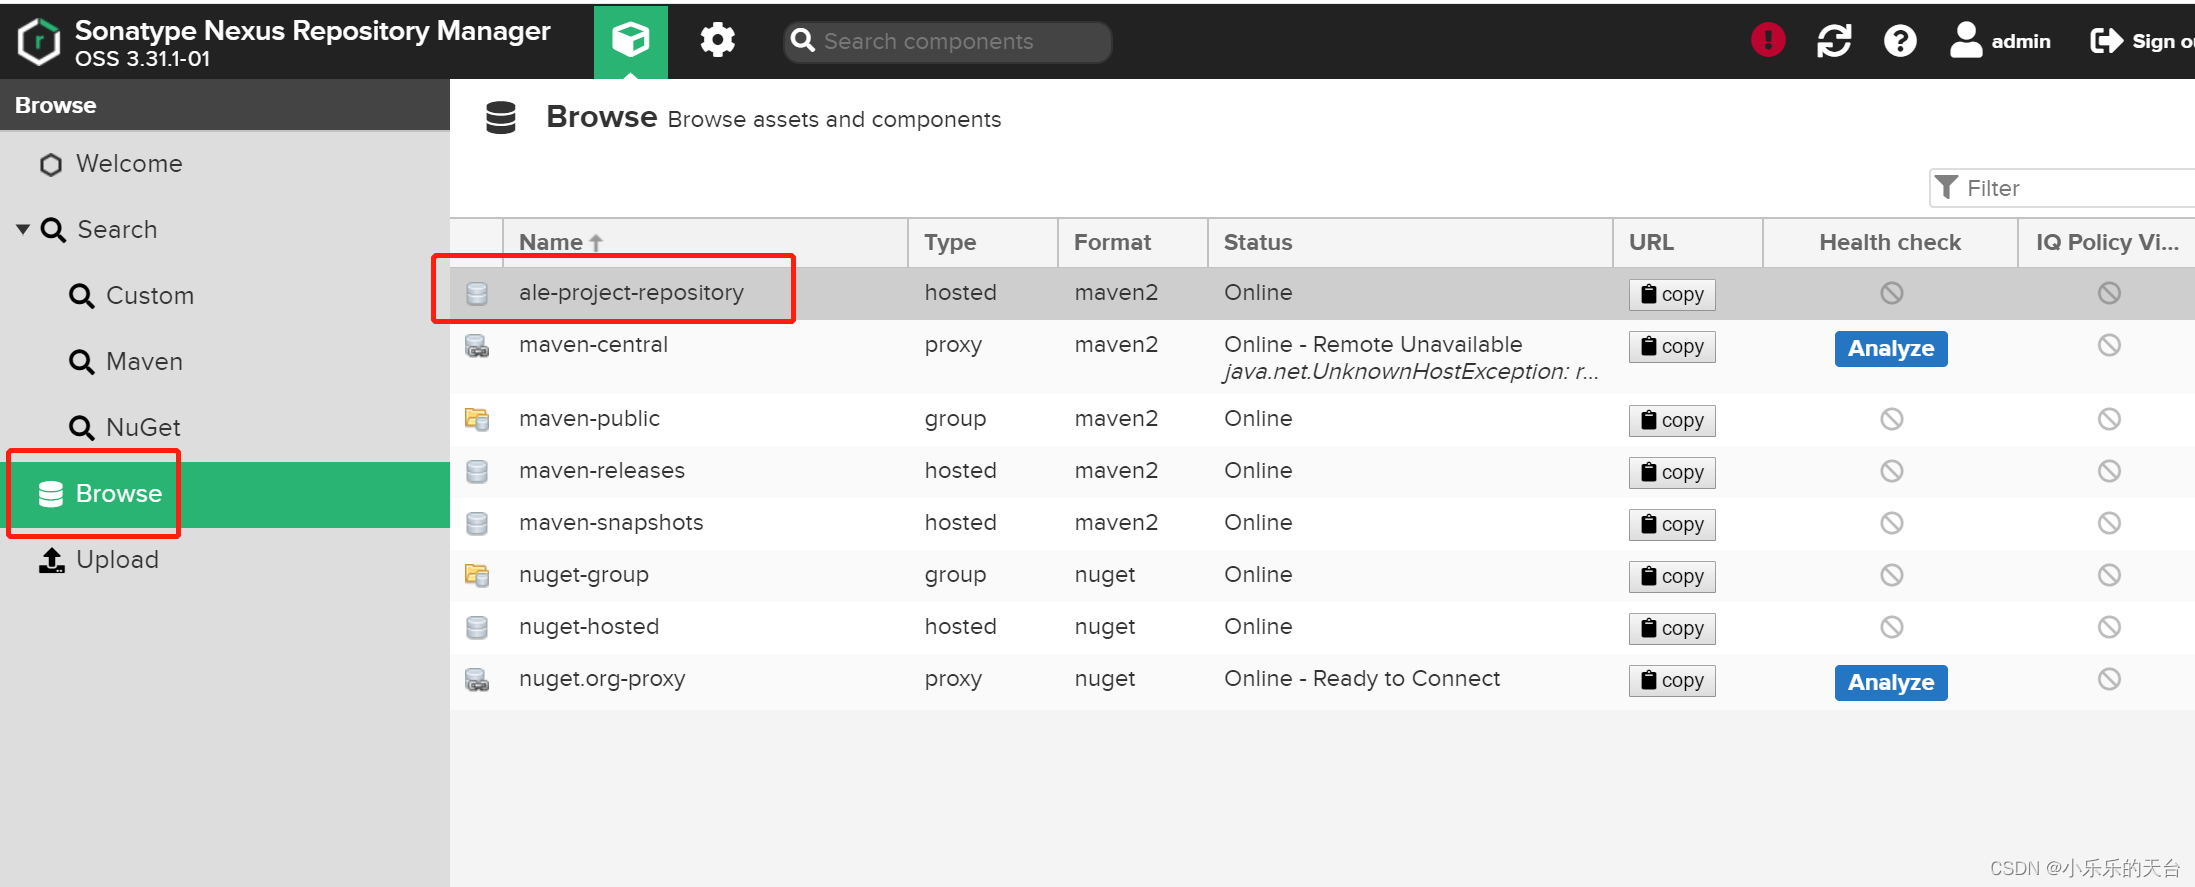Click group folder icon for nuget-group

tap(477, 575)
